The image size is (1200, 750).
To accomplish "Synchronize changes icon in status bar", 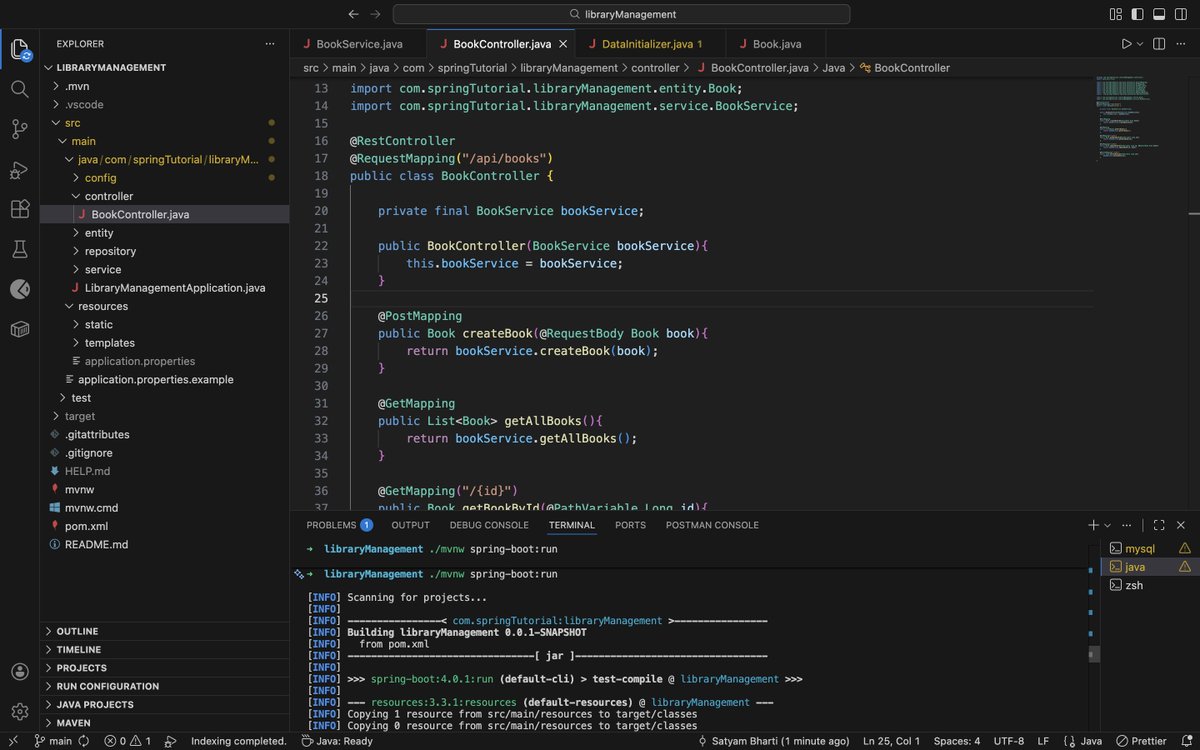I will pyautogui.click(x=83, y=741).
